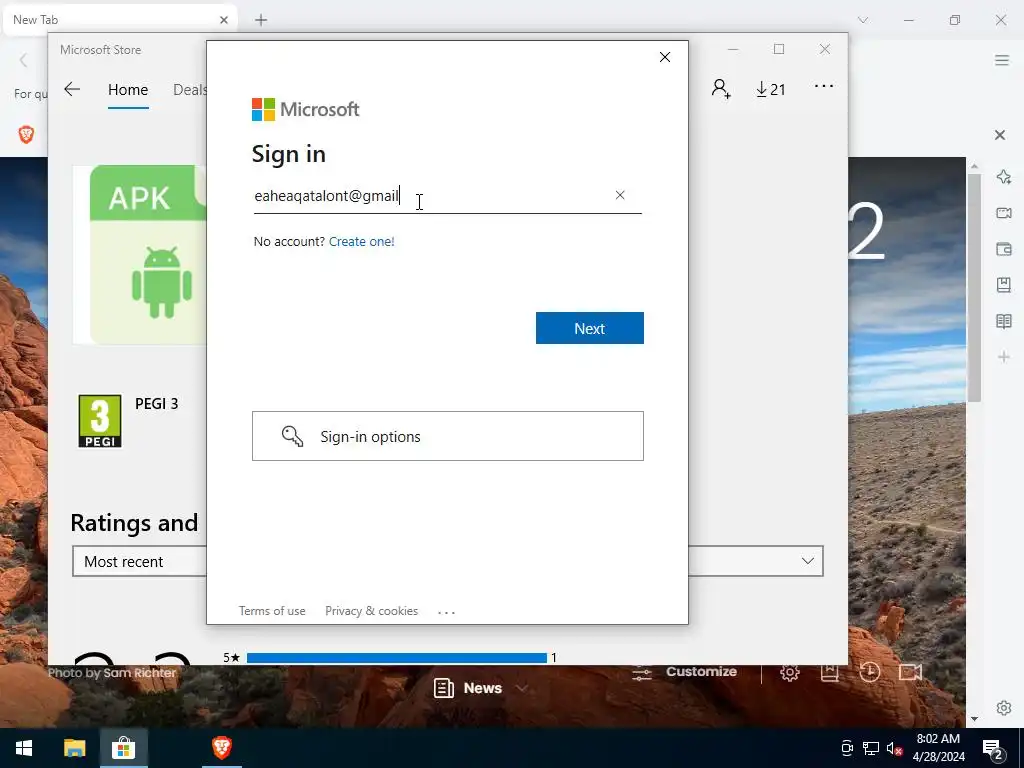Image resolution: width=1024 pixels, height=768 pixels.
Task: Open Brave Talk camera icon on new tab
Action: pos(910,672)
